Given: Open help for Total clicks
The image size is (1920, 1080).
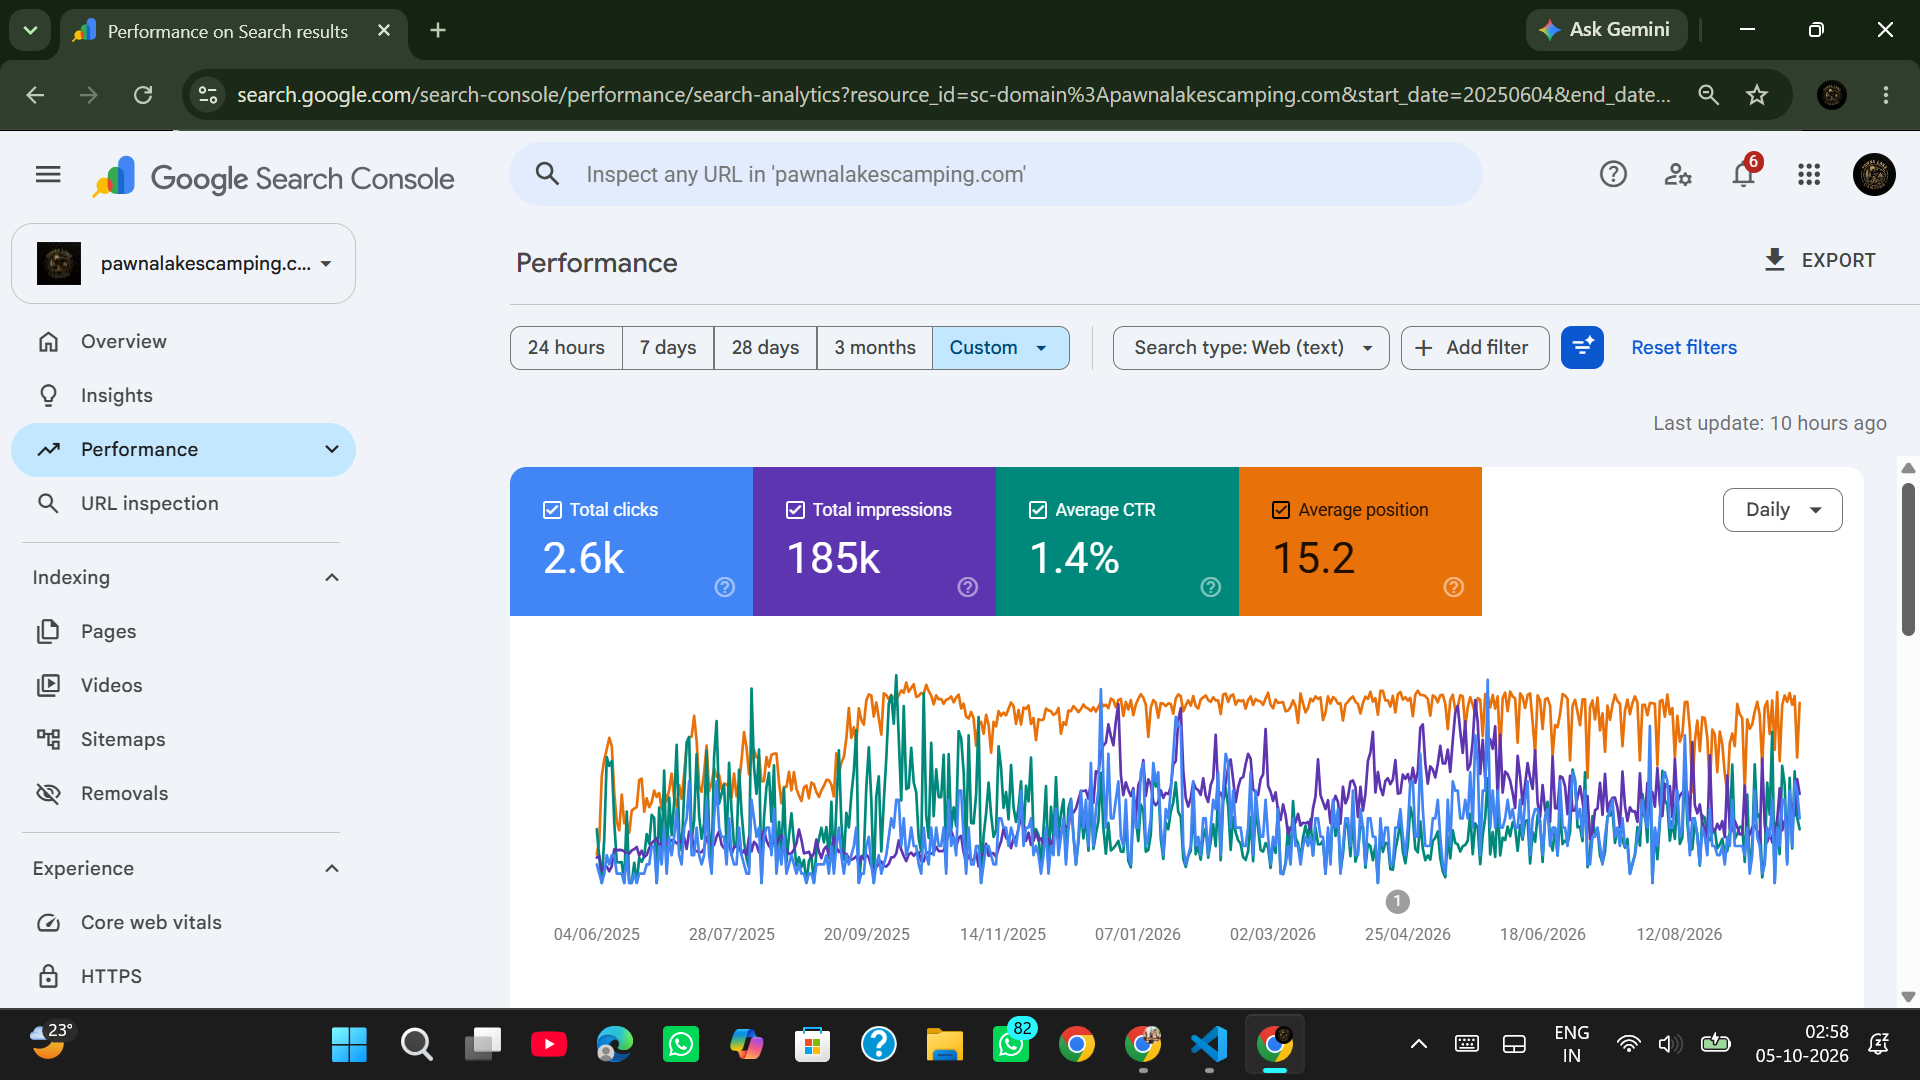Looking at the screenshot, I should (x=725, y=587).
